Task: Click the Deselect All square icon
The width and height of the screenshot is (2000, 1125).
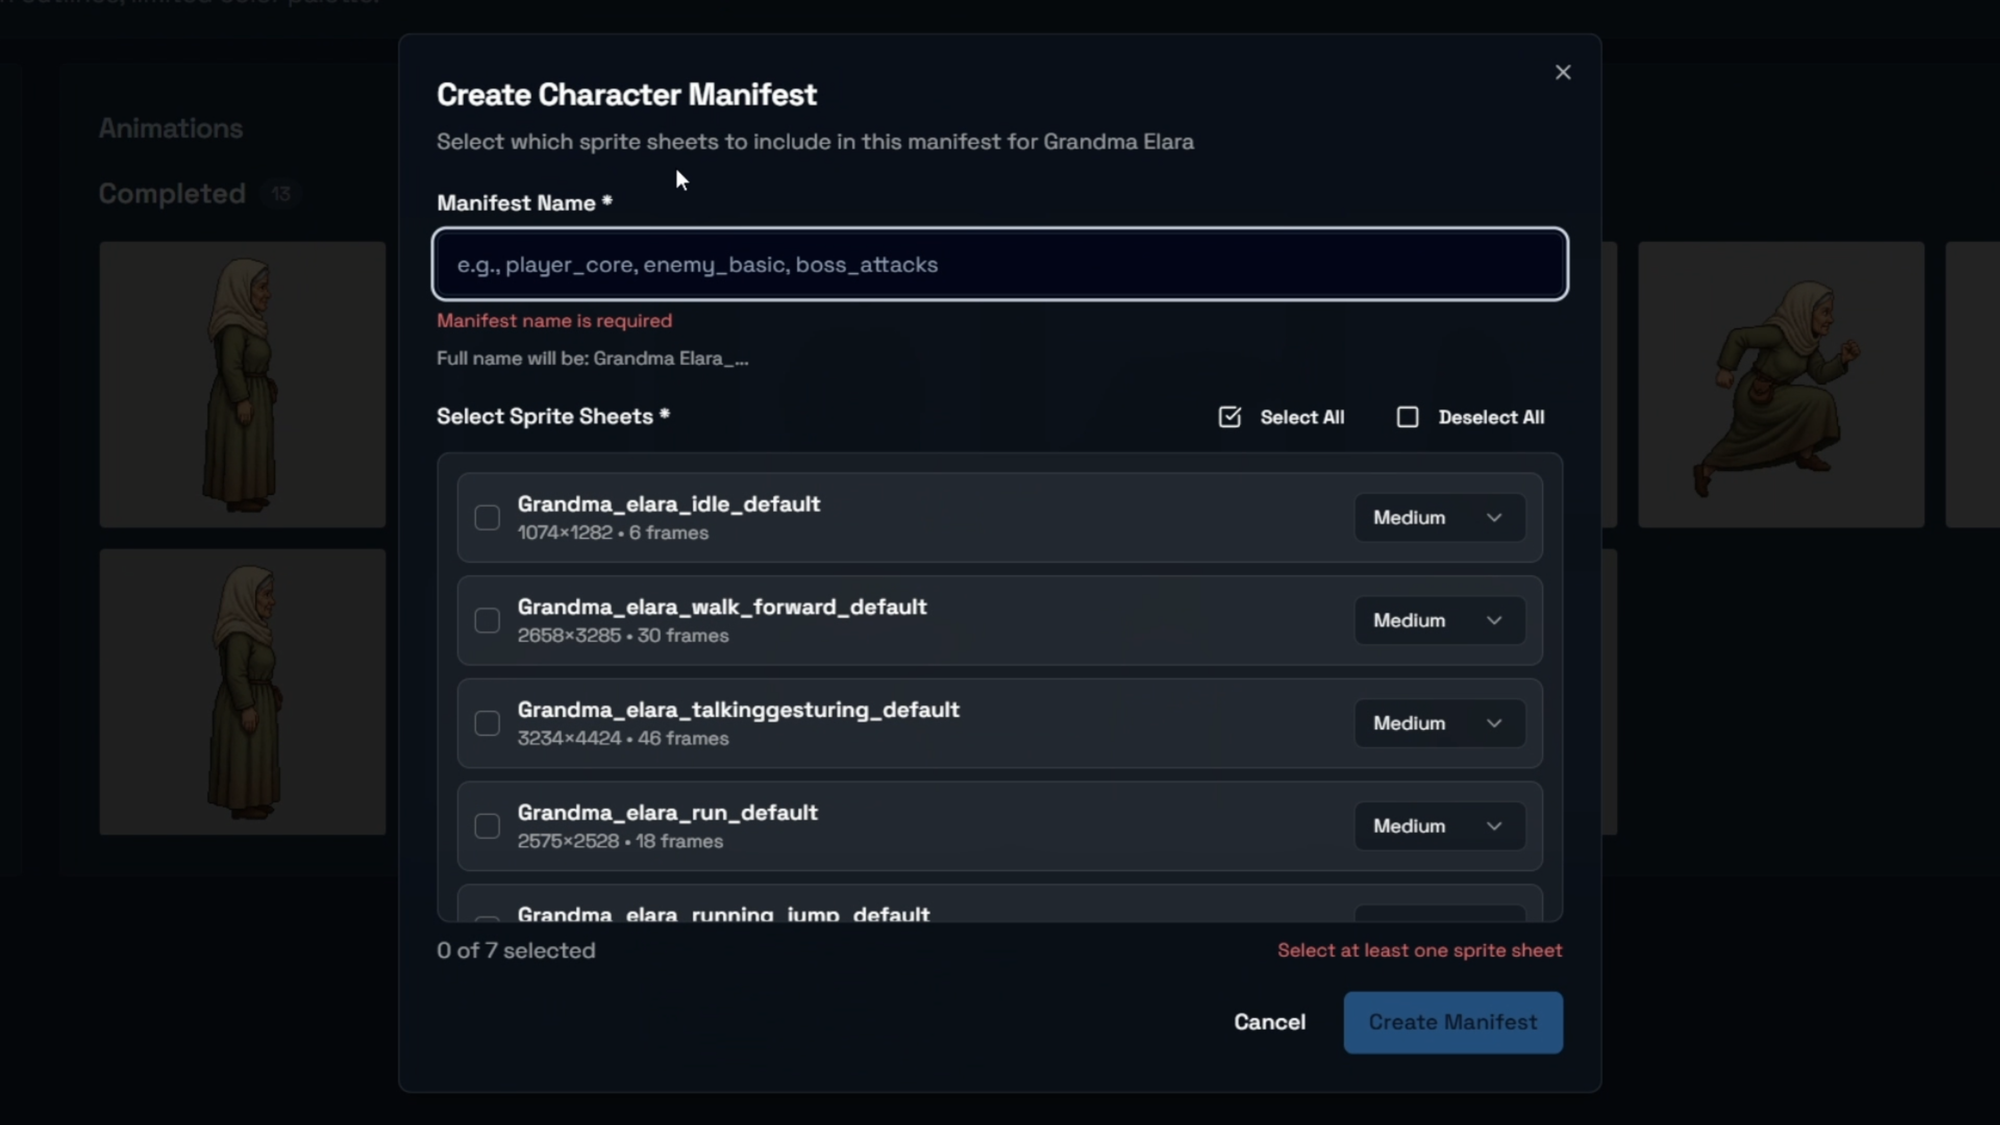Action: click(1407, 417)
